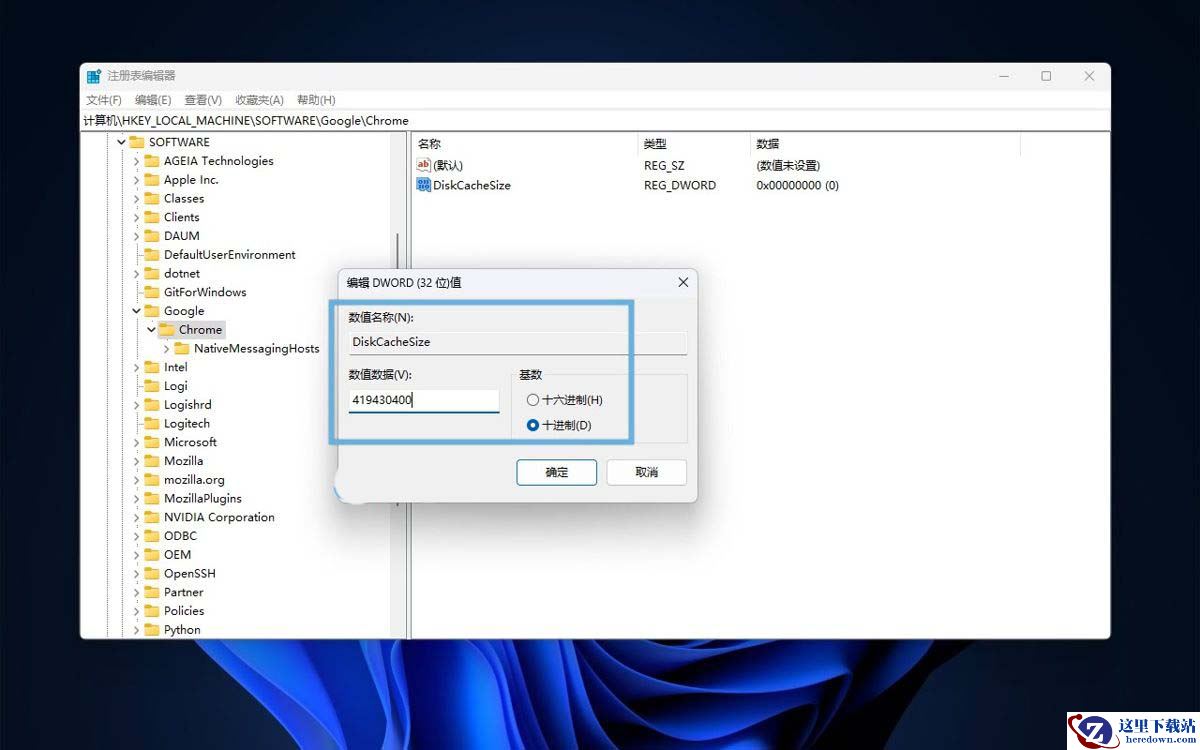Click the DAUM folder icon
The image size is (1200, 750).
(152, 236)
